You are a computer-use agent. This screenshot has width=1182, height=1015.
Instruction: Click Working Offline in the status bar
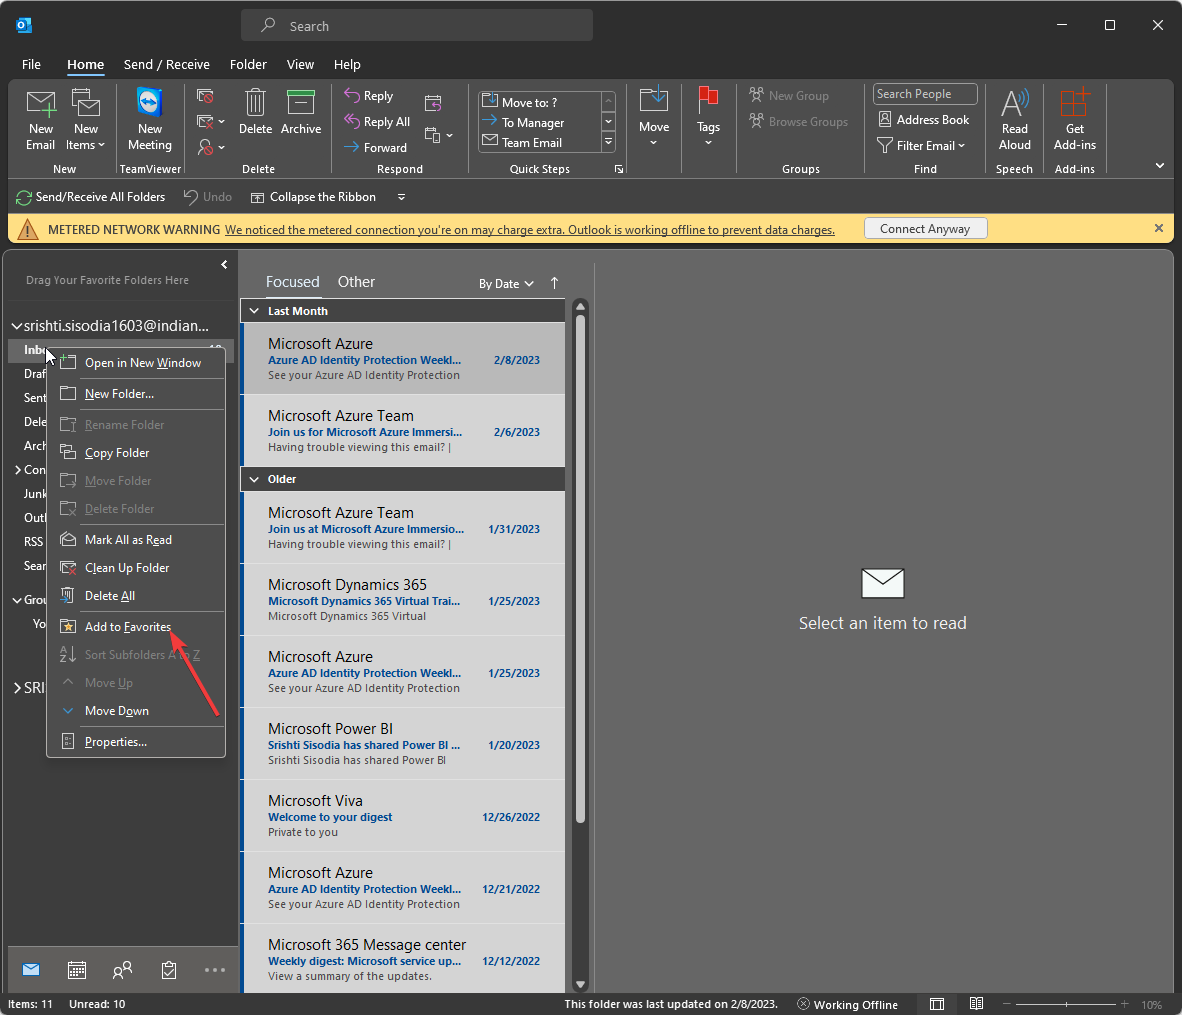[847, 1004]
